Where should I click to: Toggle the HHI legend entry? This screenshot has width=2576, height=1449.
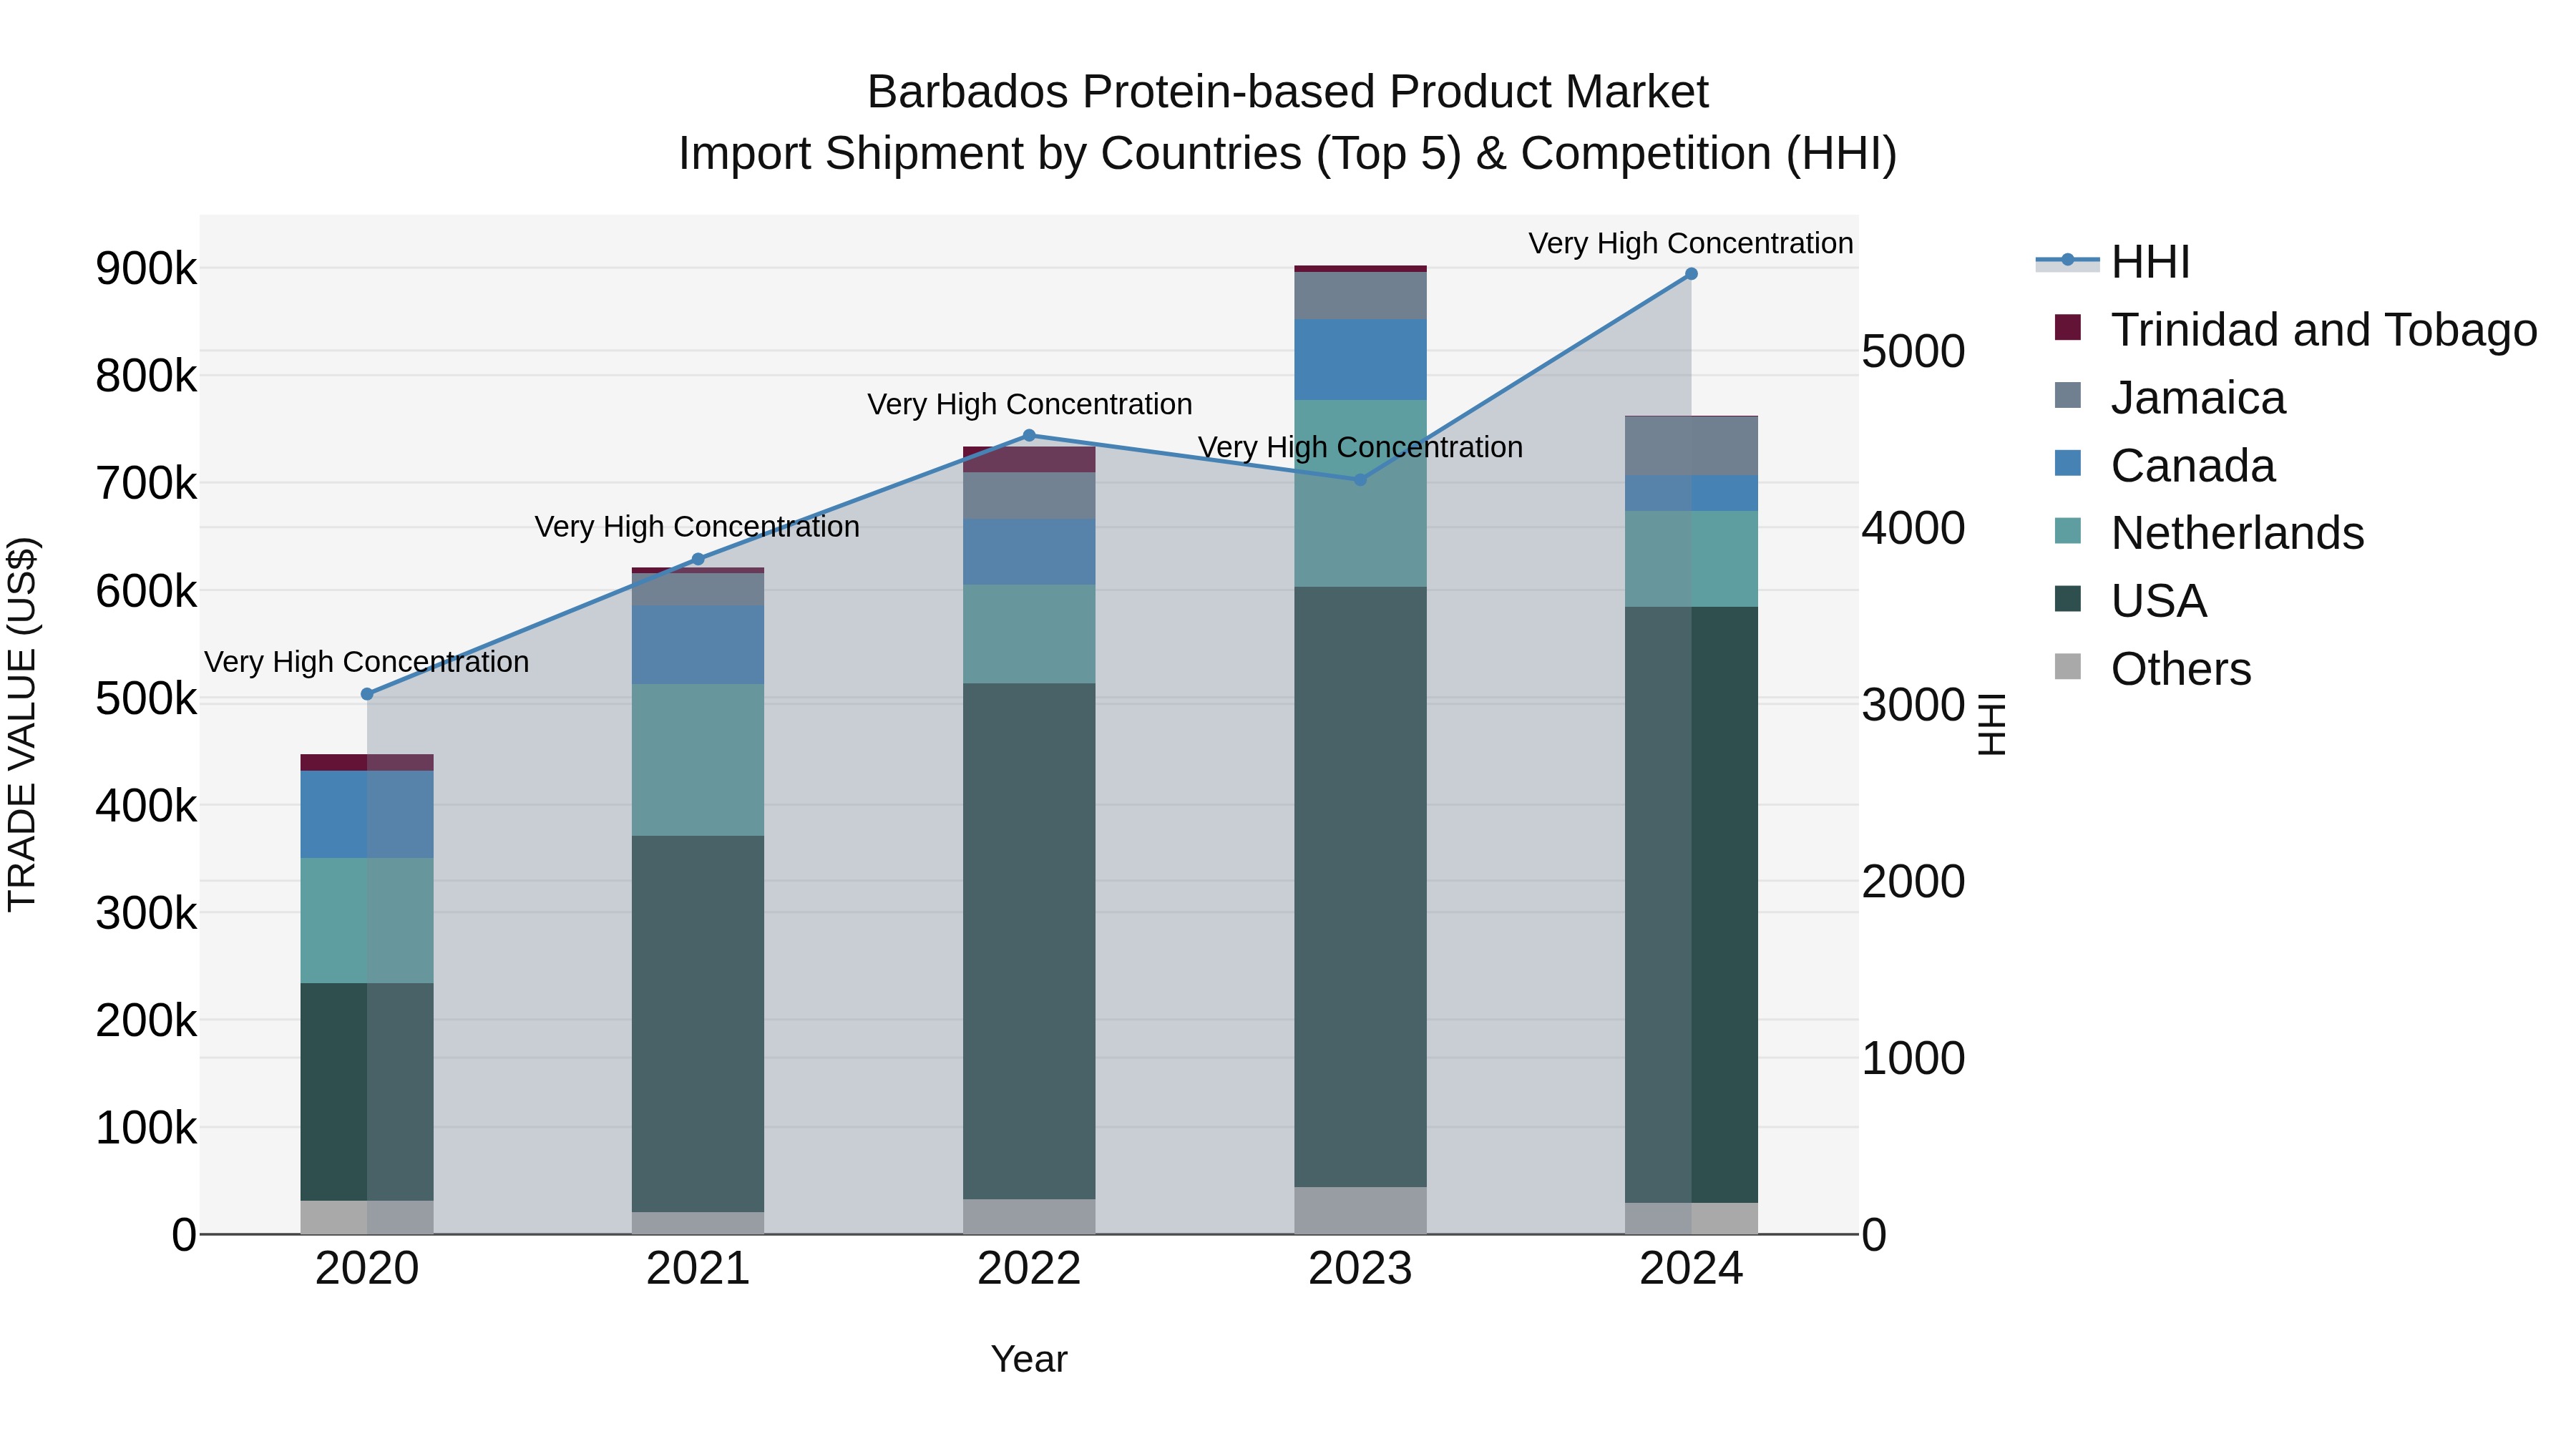tap(2112, 262)
